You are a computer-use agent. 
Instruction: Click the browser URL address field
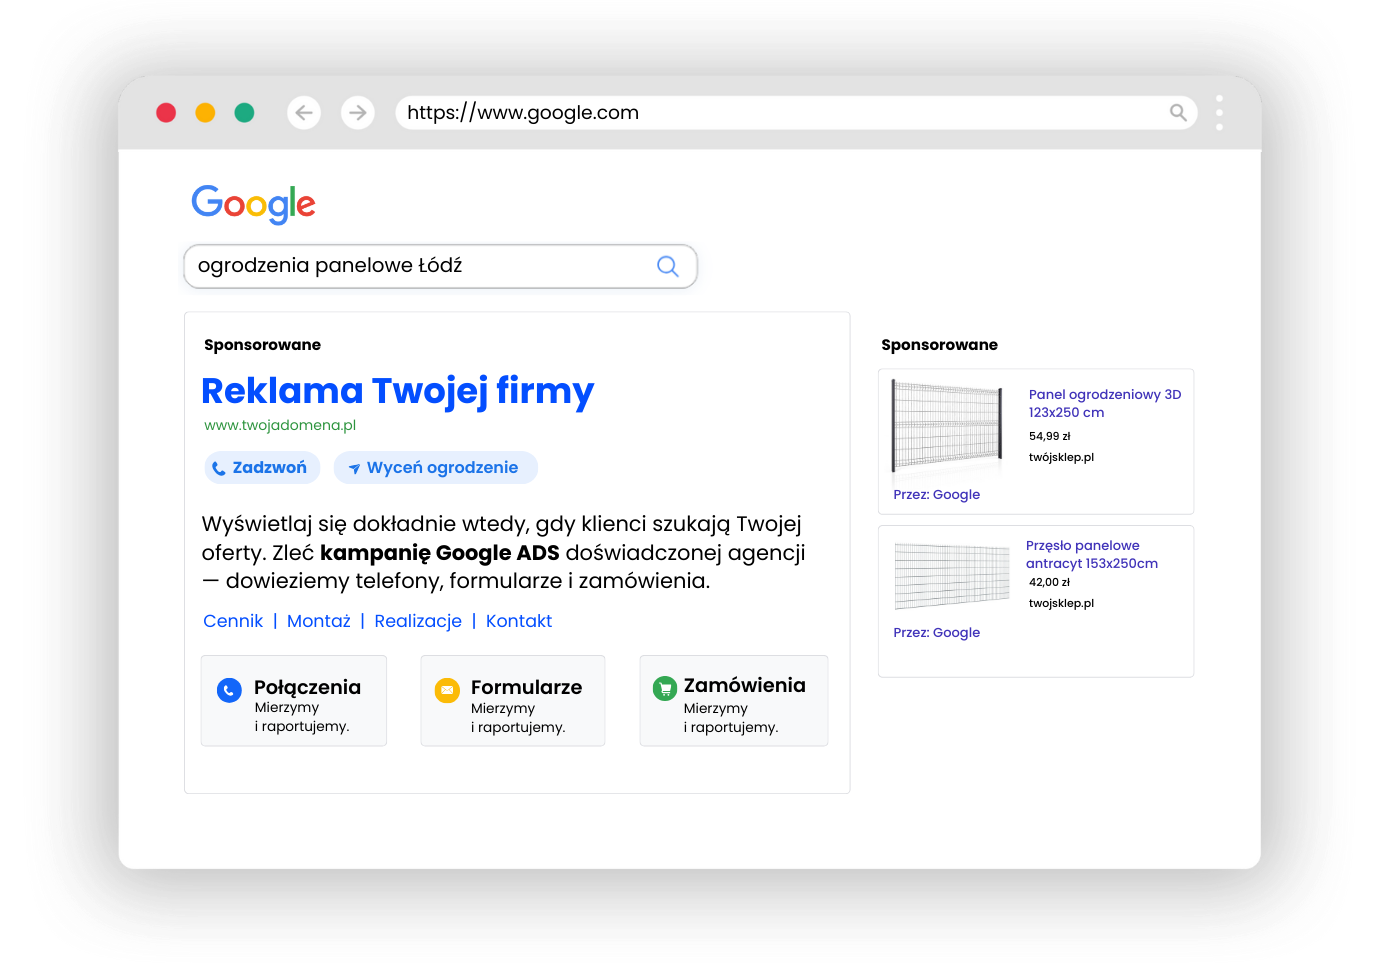780,113
